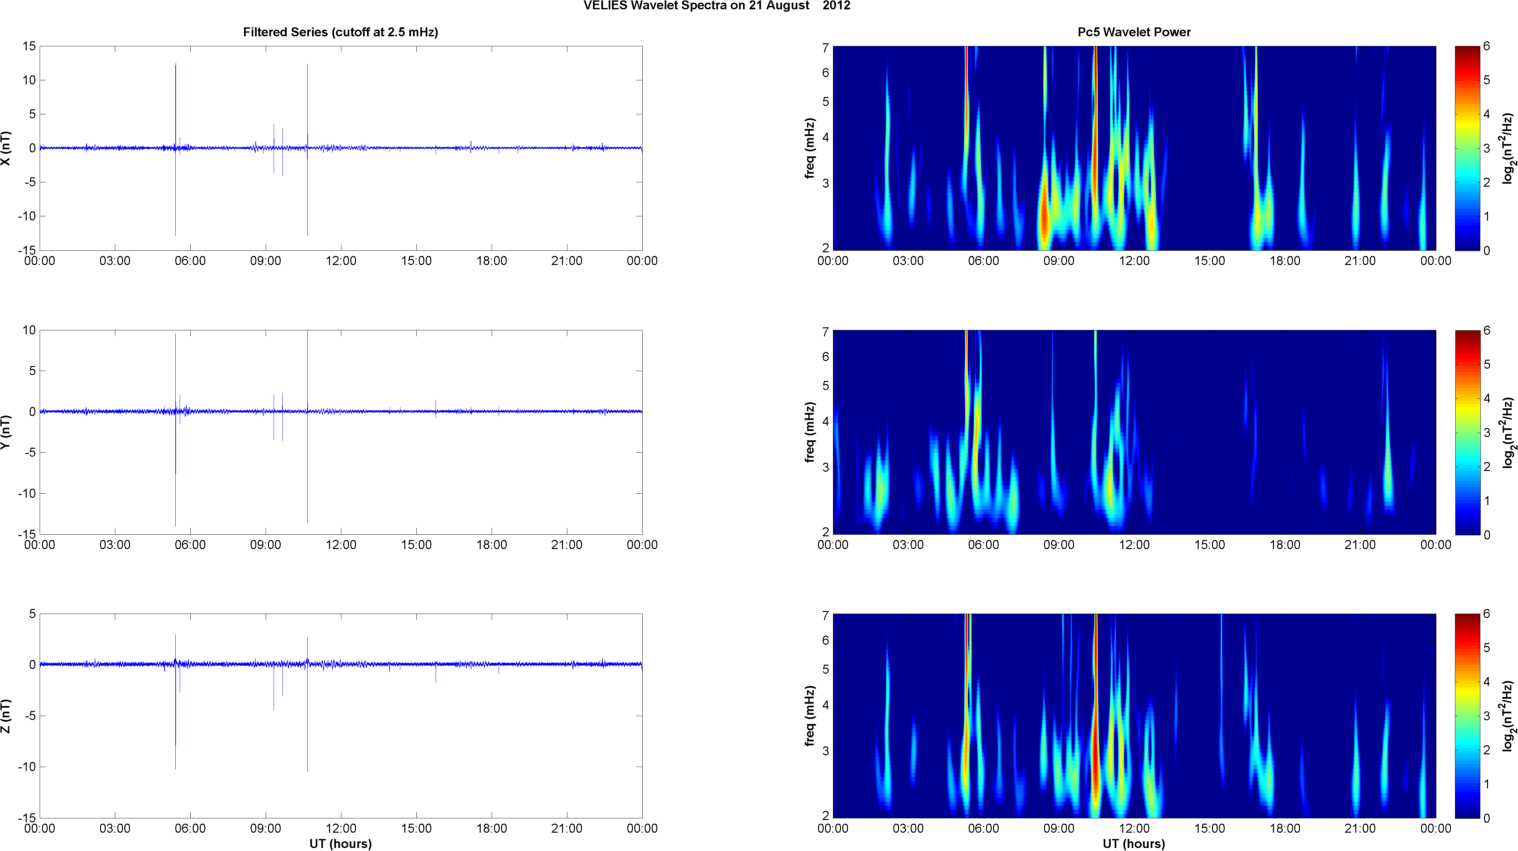Click the bottom Pc5 wavelet spectrogram
Image resolution: width=1518 pixels, height=851 pixels.
[x=1134, y=716]
